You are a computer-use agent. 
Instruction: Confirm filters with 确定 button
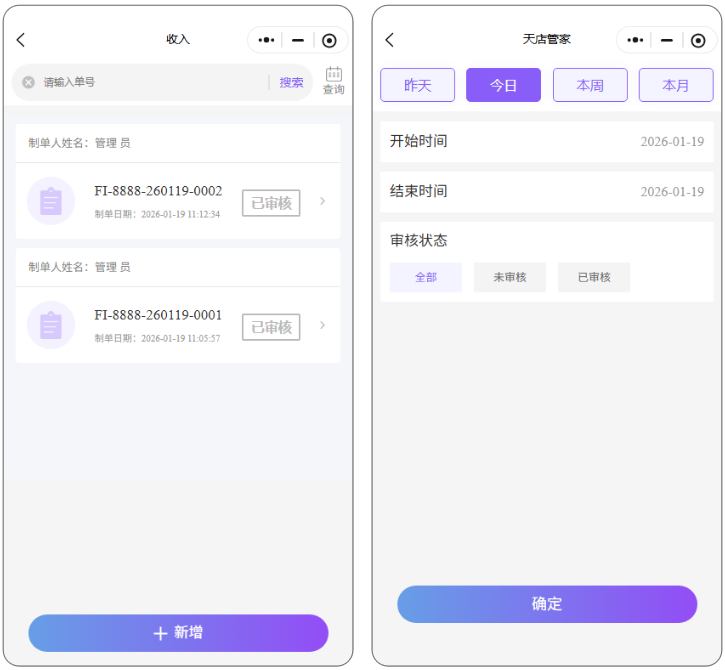pyautogui.click(x=547, y=604)
